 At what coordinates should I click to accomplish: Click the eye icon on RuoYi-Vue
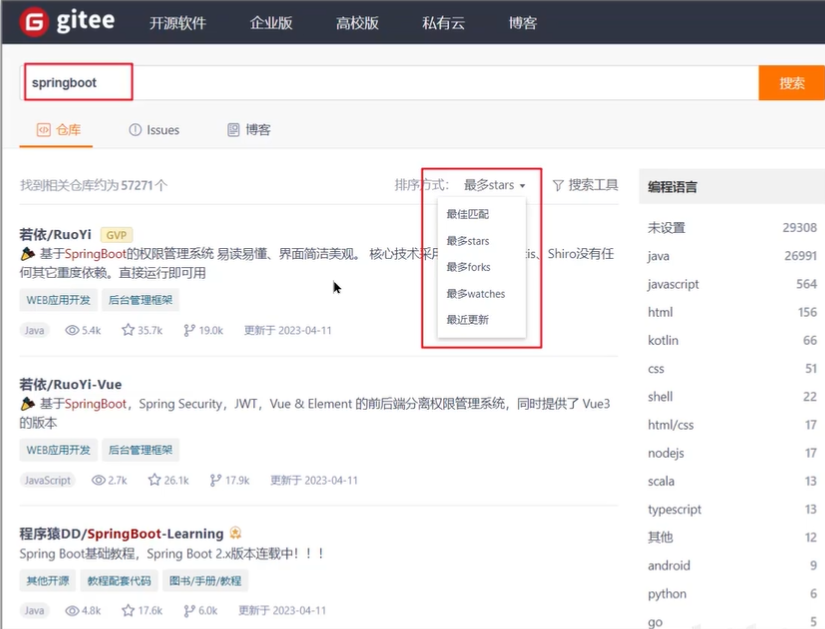click(98, 480)
